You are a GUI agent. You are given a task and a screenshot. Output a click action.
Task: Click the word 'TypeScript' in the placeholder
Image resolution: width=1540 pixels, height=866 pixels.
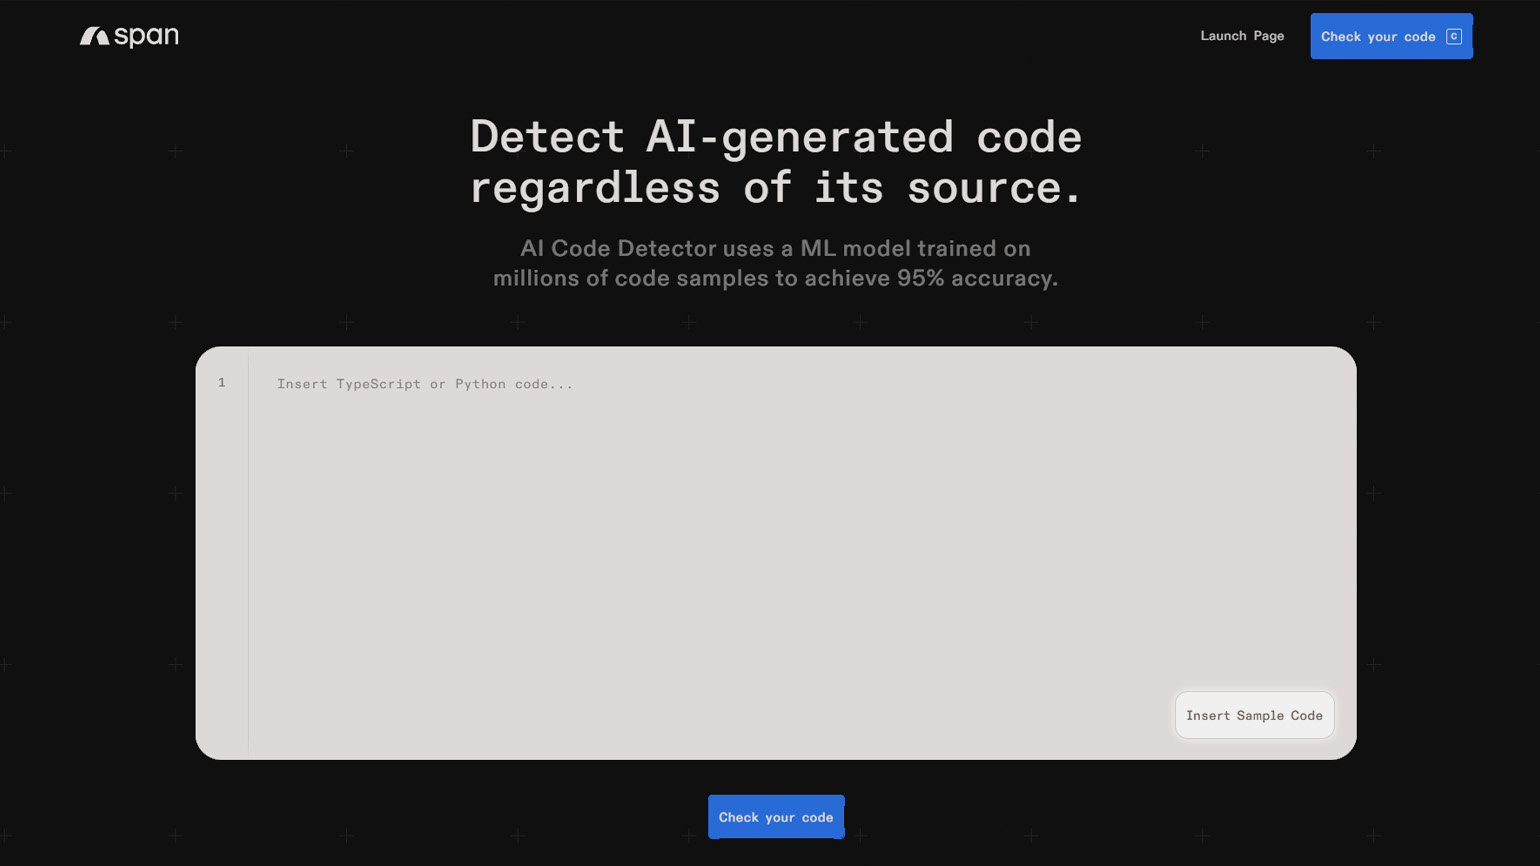tap(378, 384)
